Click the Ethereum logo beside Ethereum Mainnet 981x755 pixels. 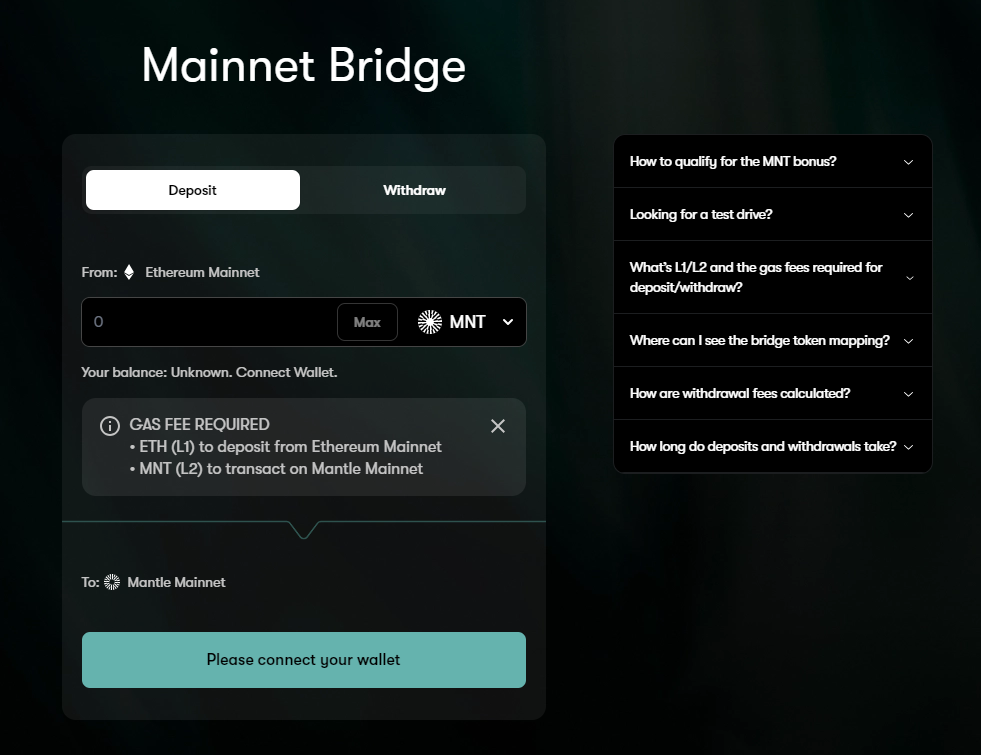tap(129, 272)
